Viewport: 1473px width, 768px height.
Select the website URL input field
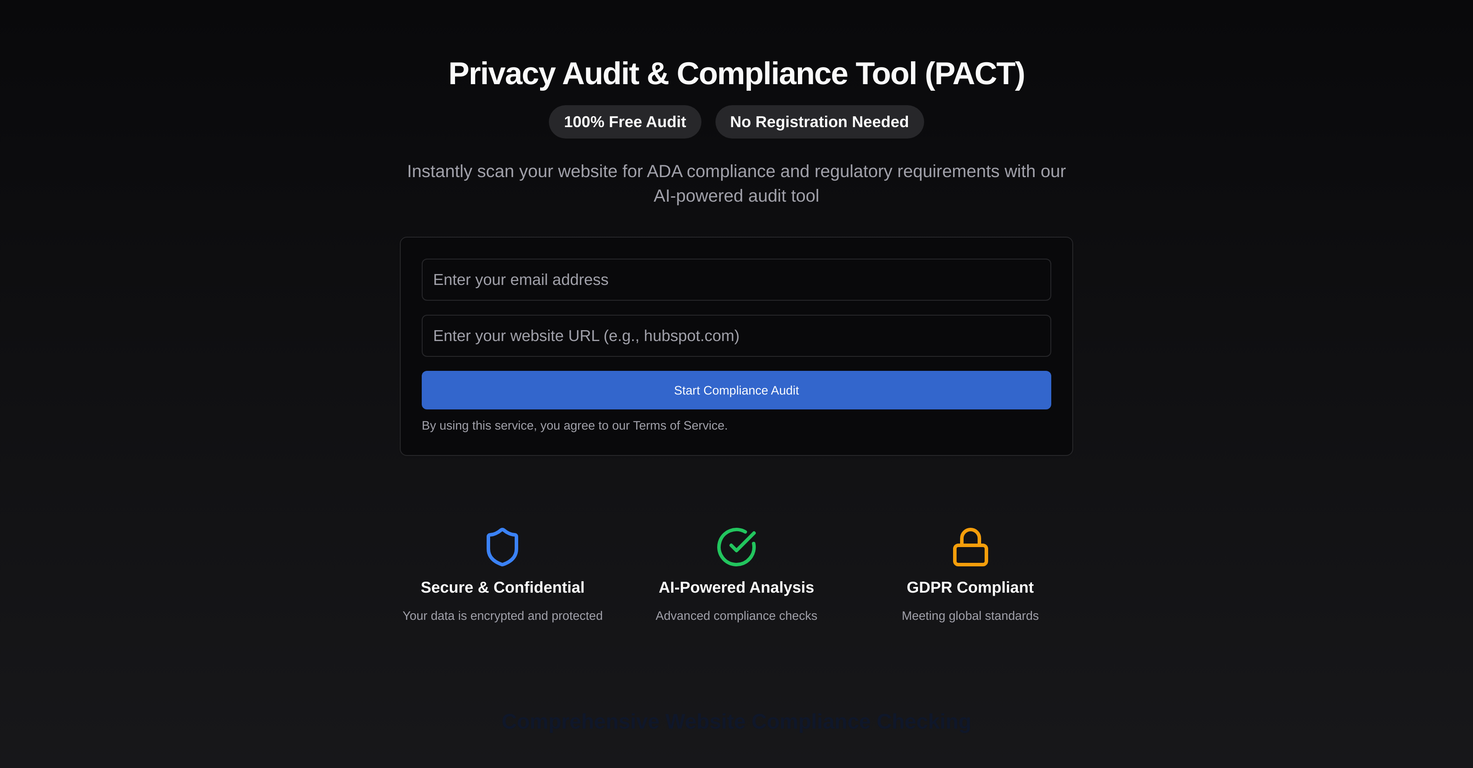[736, 336]
